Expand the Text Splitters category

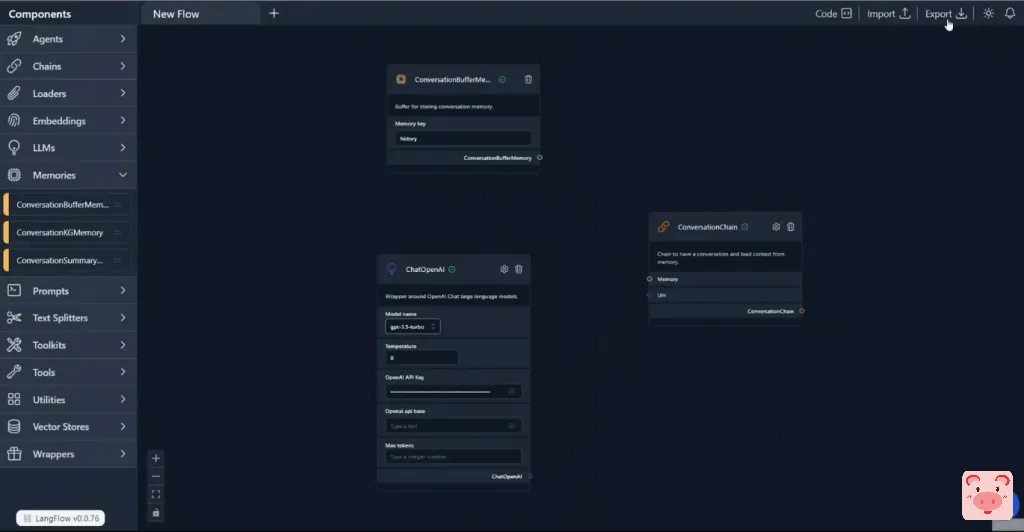tap(68, 318)
